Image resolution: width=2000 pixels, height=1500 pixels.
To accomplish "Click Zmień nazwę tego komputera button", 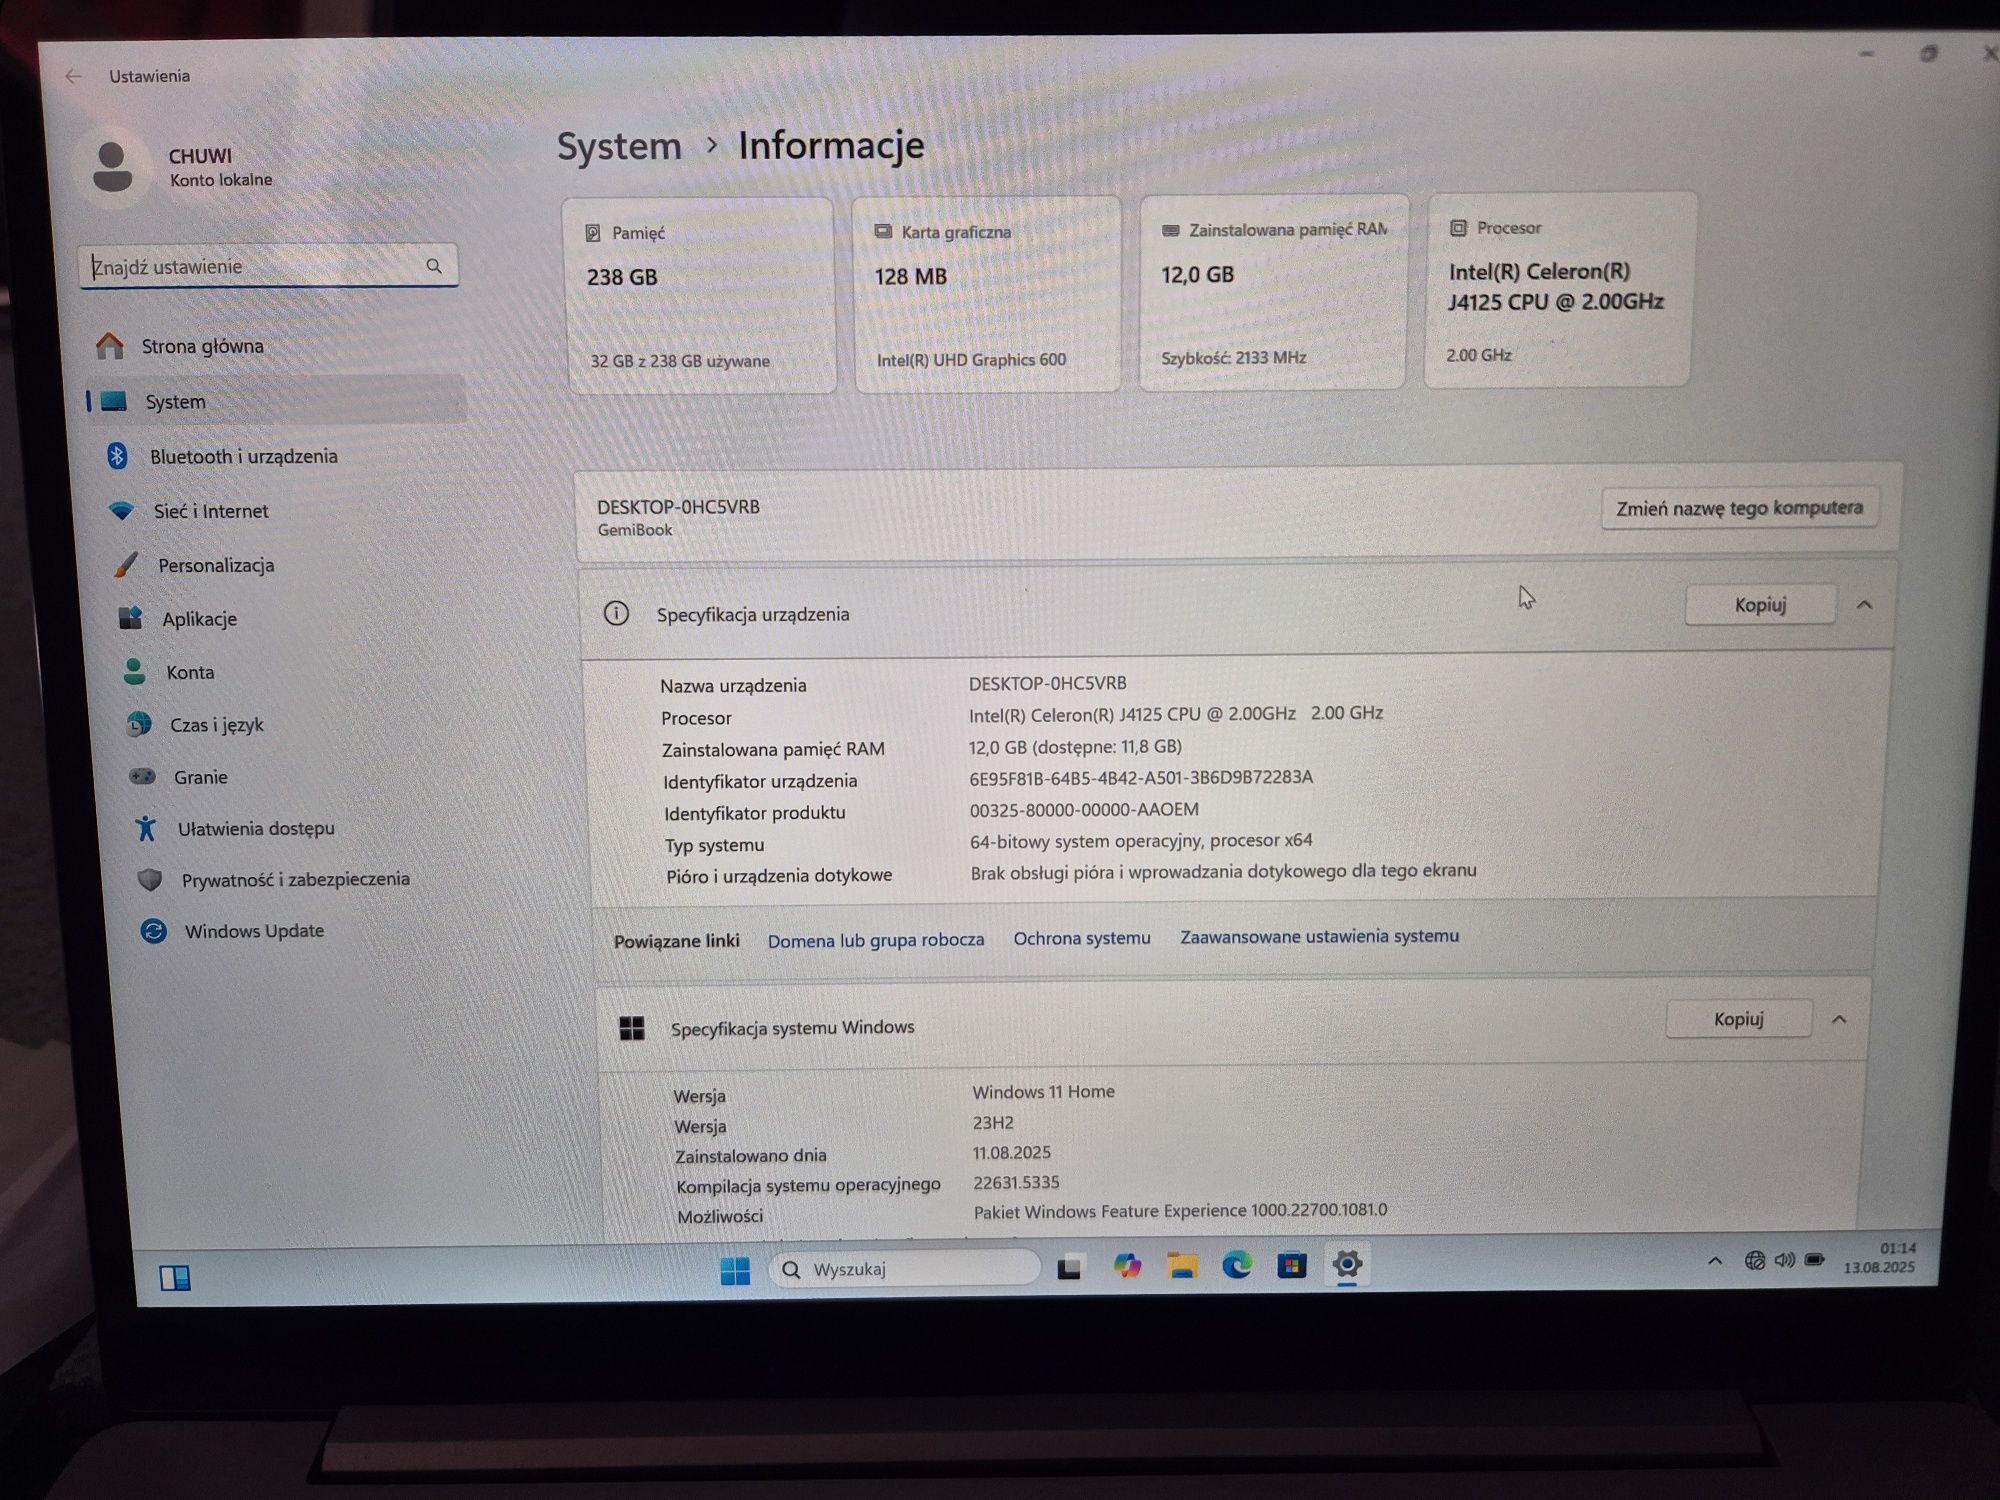I will tap(1739, 508).
